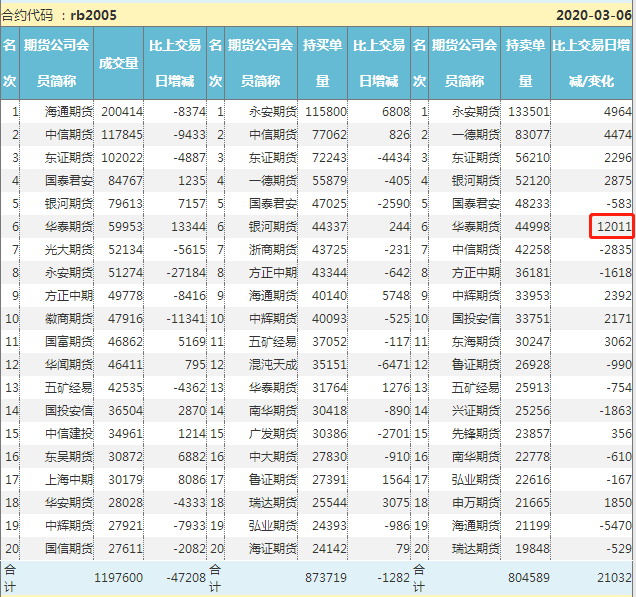636x597 pixels.
Task: Click 瑞达期货 in the long position ranking
Action: 273,503
